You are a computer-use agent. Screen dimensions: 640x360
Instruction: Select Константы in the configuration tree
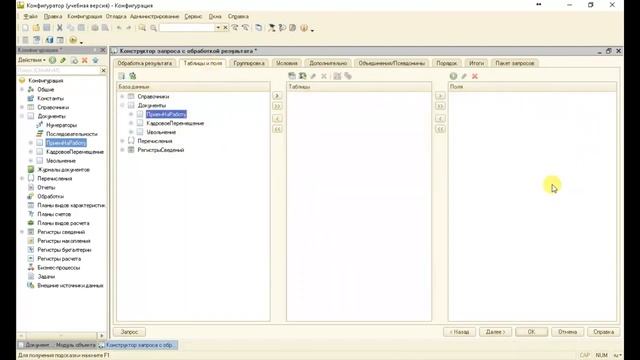click(50, 98)
